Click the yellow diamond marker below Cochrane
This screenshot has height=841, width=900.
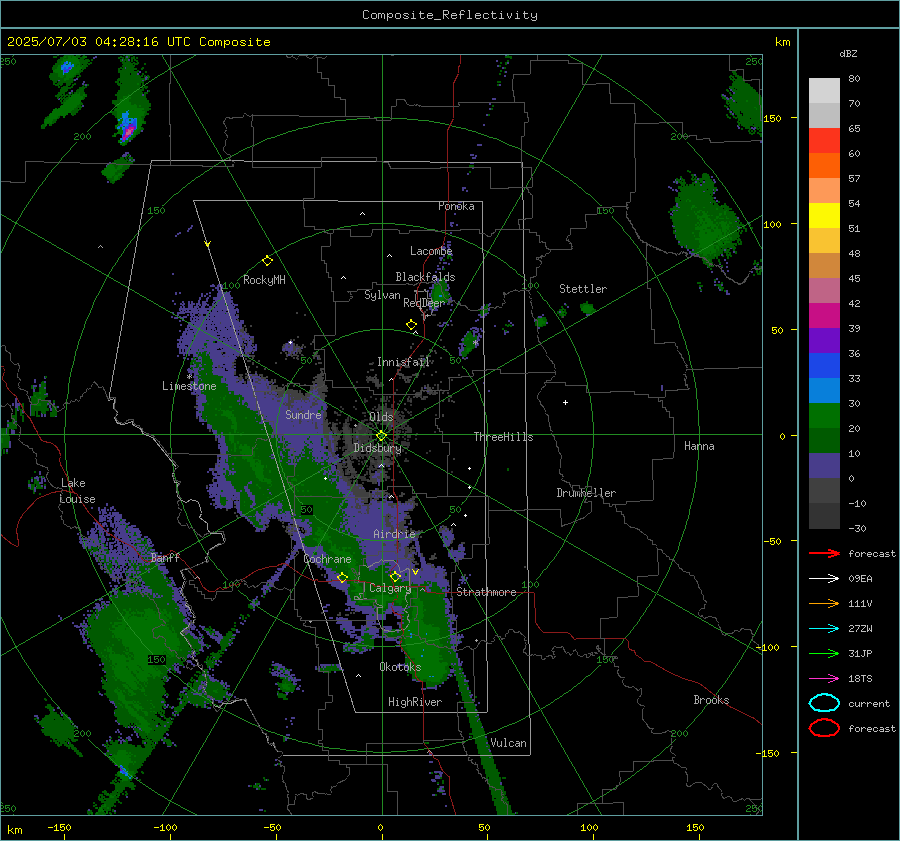point(342,577)
